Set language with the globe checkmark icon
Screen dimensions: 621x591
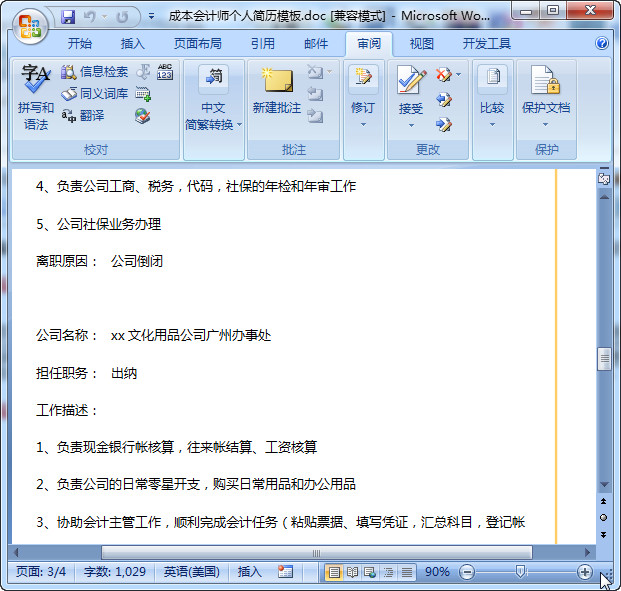143,116
